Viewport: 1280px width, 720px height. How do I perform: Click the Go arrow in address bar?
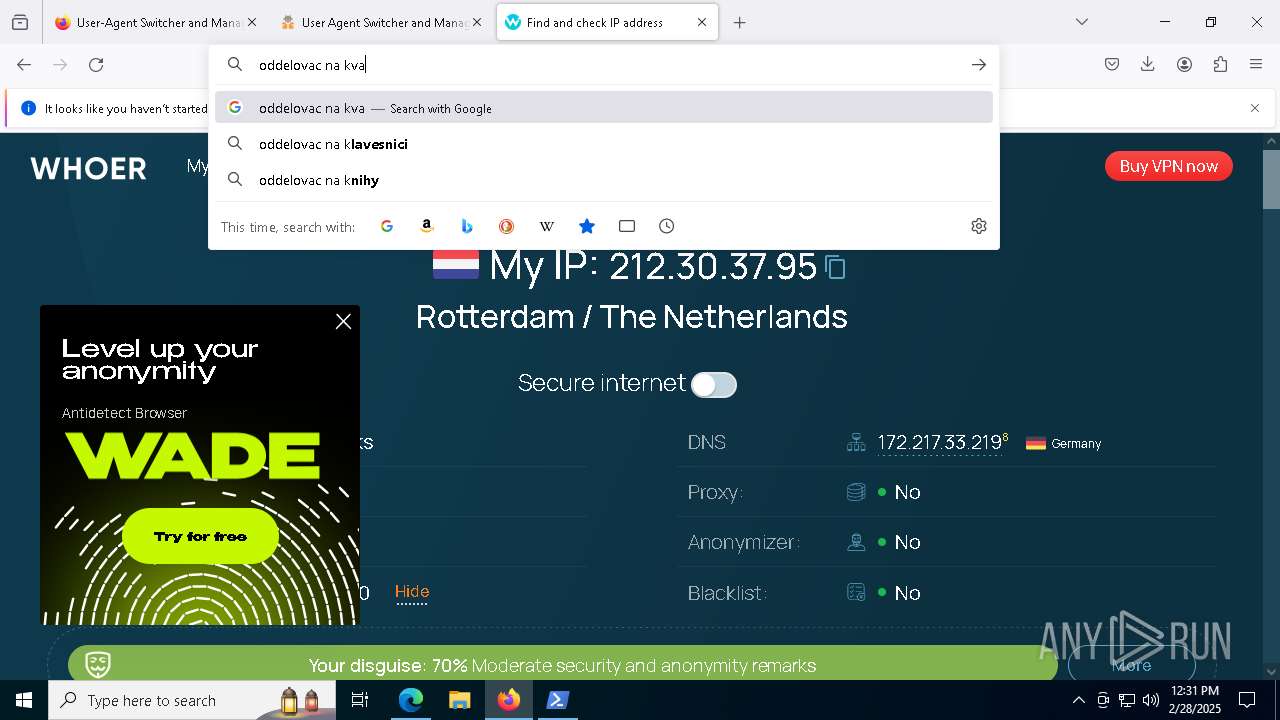(979, 64)
